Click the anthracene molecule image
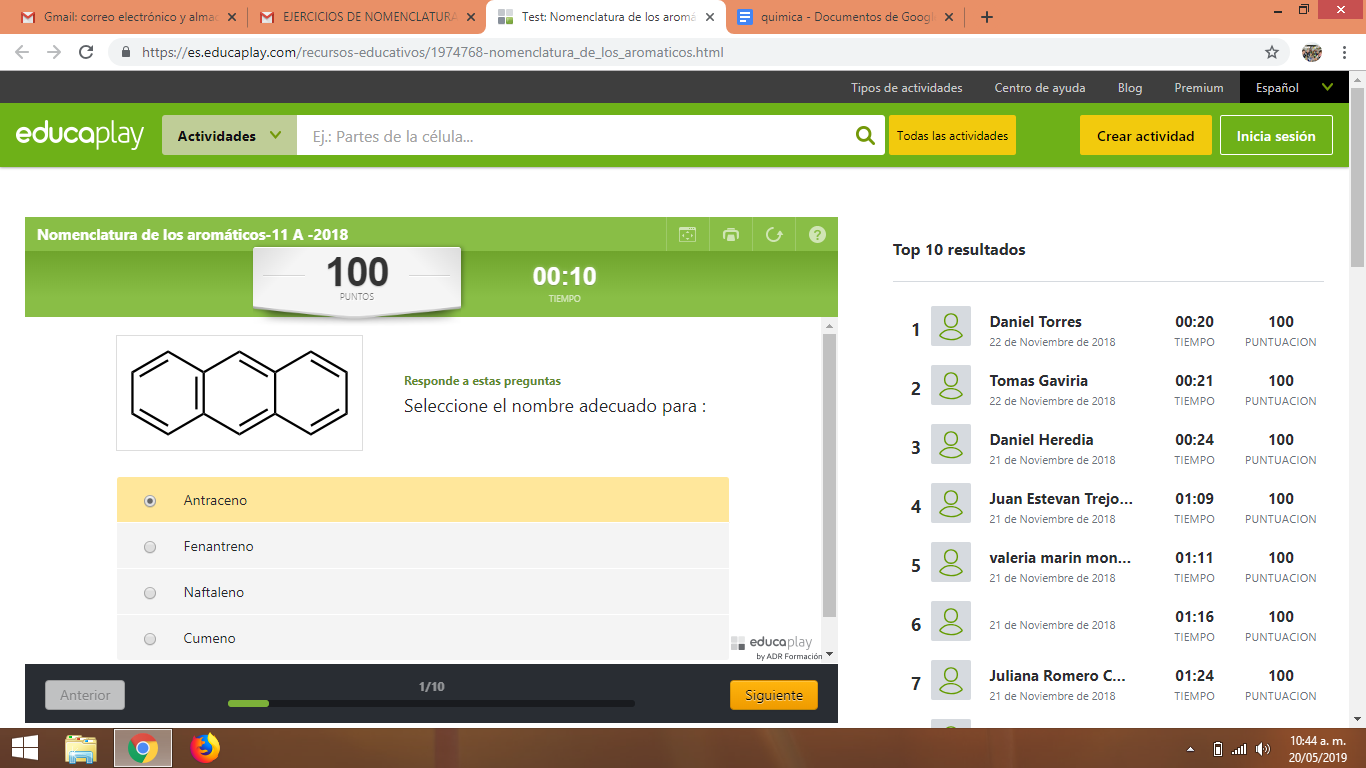Image resolution: width=1366 pixels, height=768 pixels. pyautogui.click(x=240, y=393)
